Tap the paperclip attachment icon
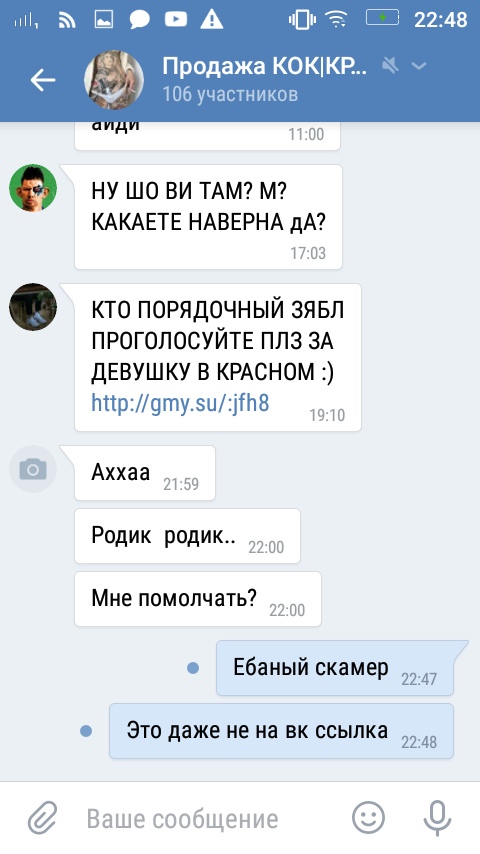The image size is (480, 854). click(x=42, y=819)
